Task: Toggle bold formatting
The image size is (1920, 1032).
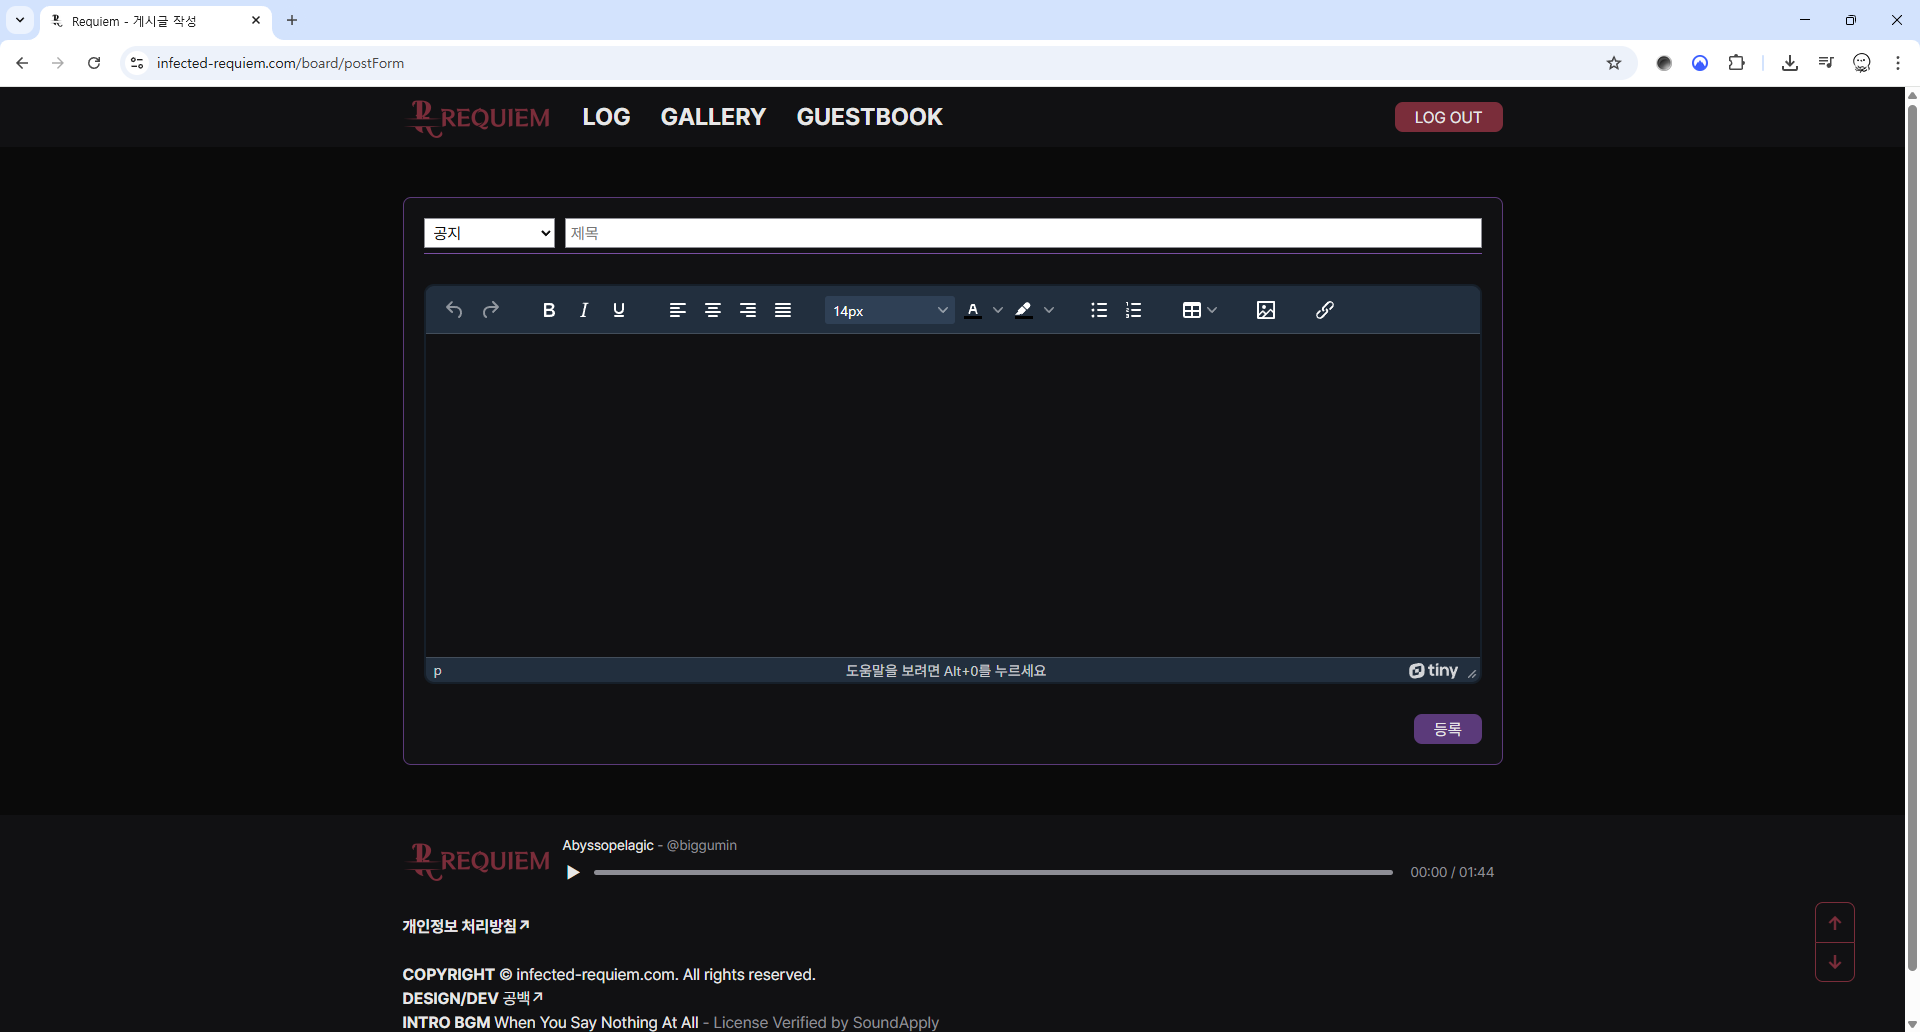Action: tap(548, 310)
